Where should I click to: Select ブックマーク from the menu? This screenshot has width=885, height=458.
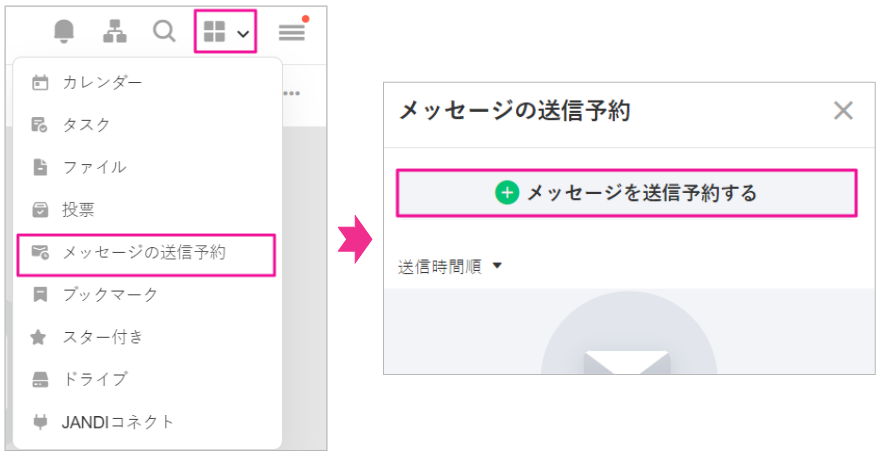click(147, 294)
